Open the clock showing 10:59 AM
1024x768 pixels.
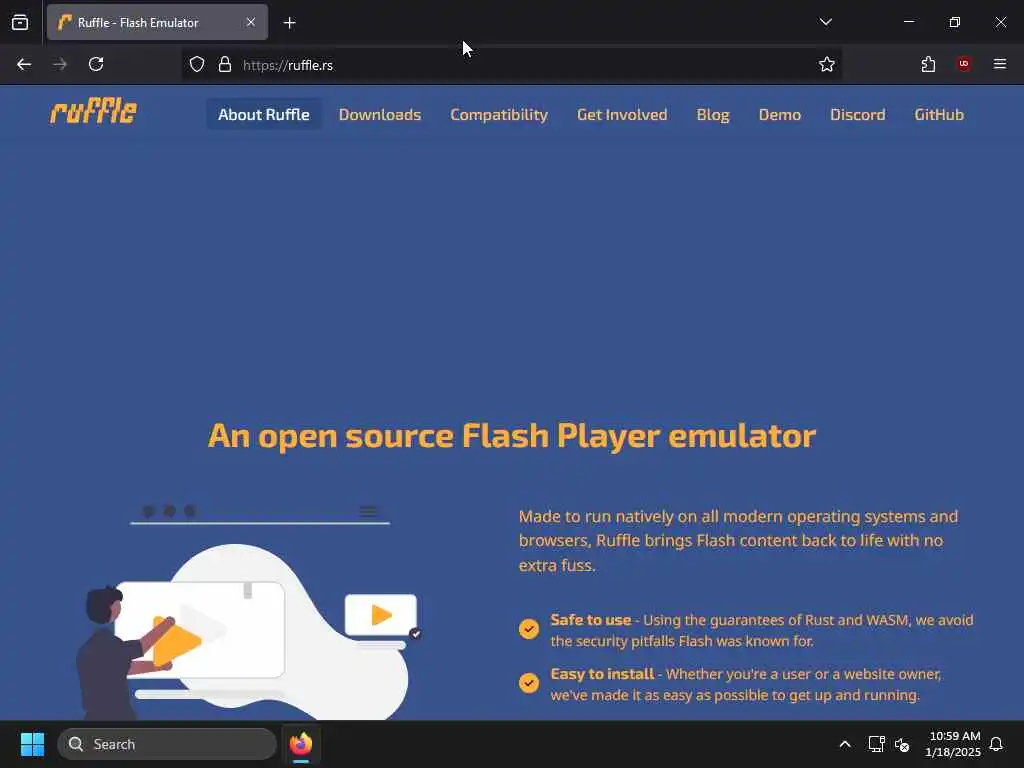pos(953,744)
